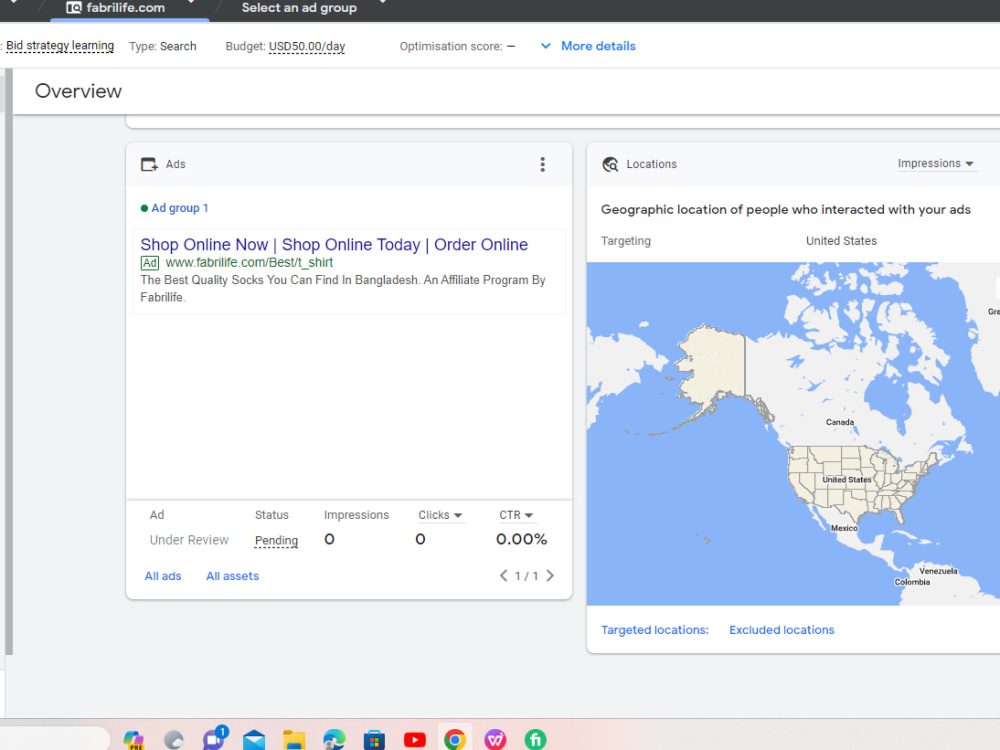This screenshot has height=750, width=1000.
Task: Click the Bid strategy learning status
Action: (60, 46)
